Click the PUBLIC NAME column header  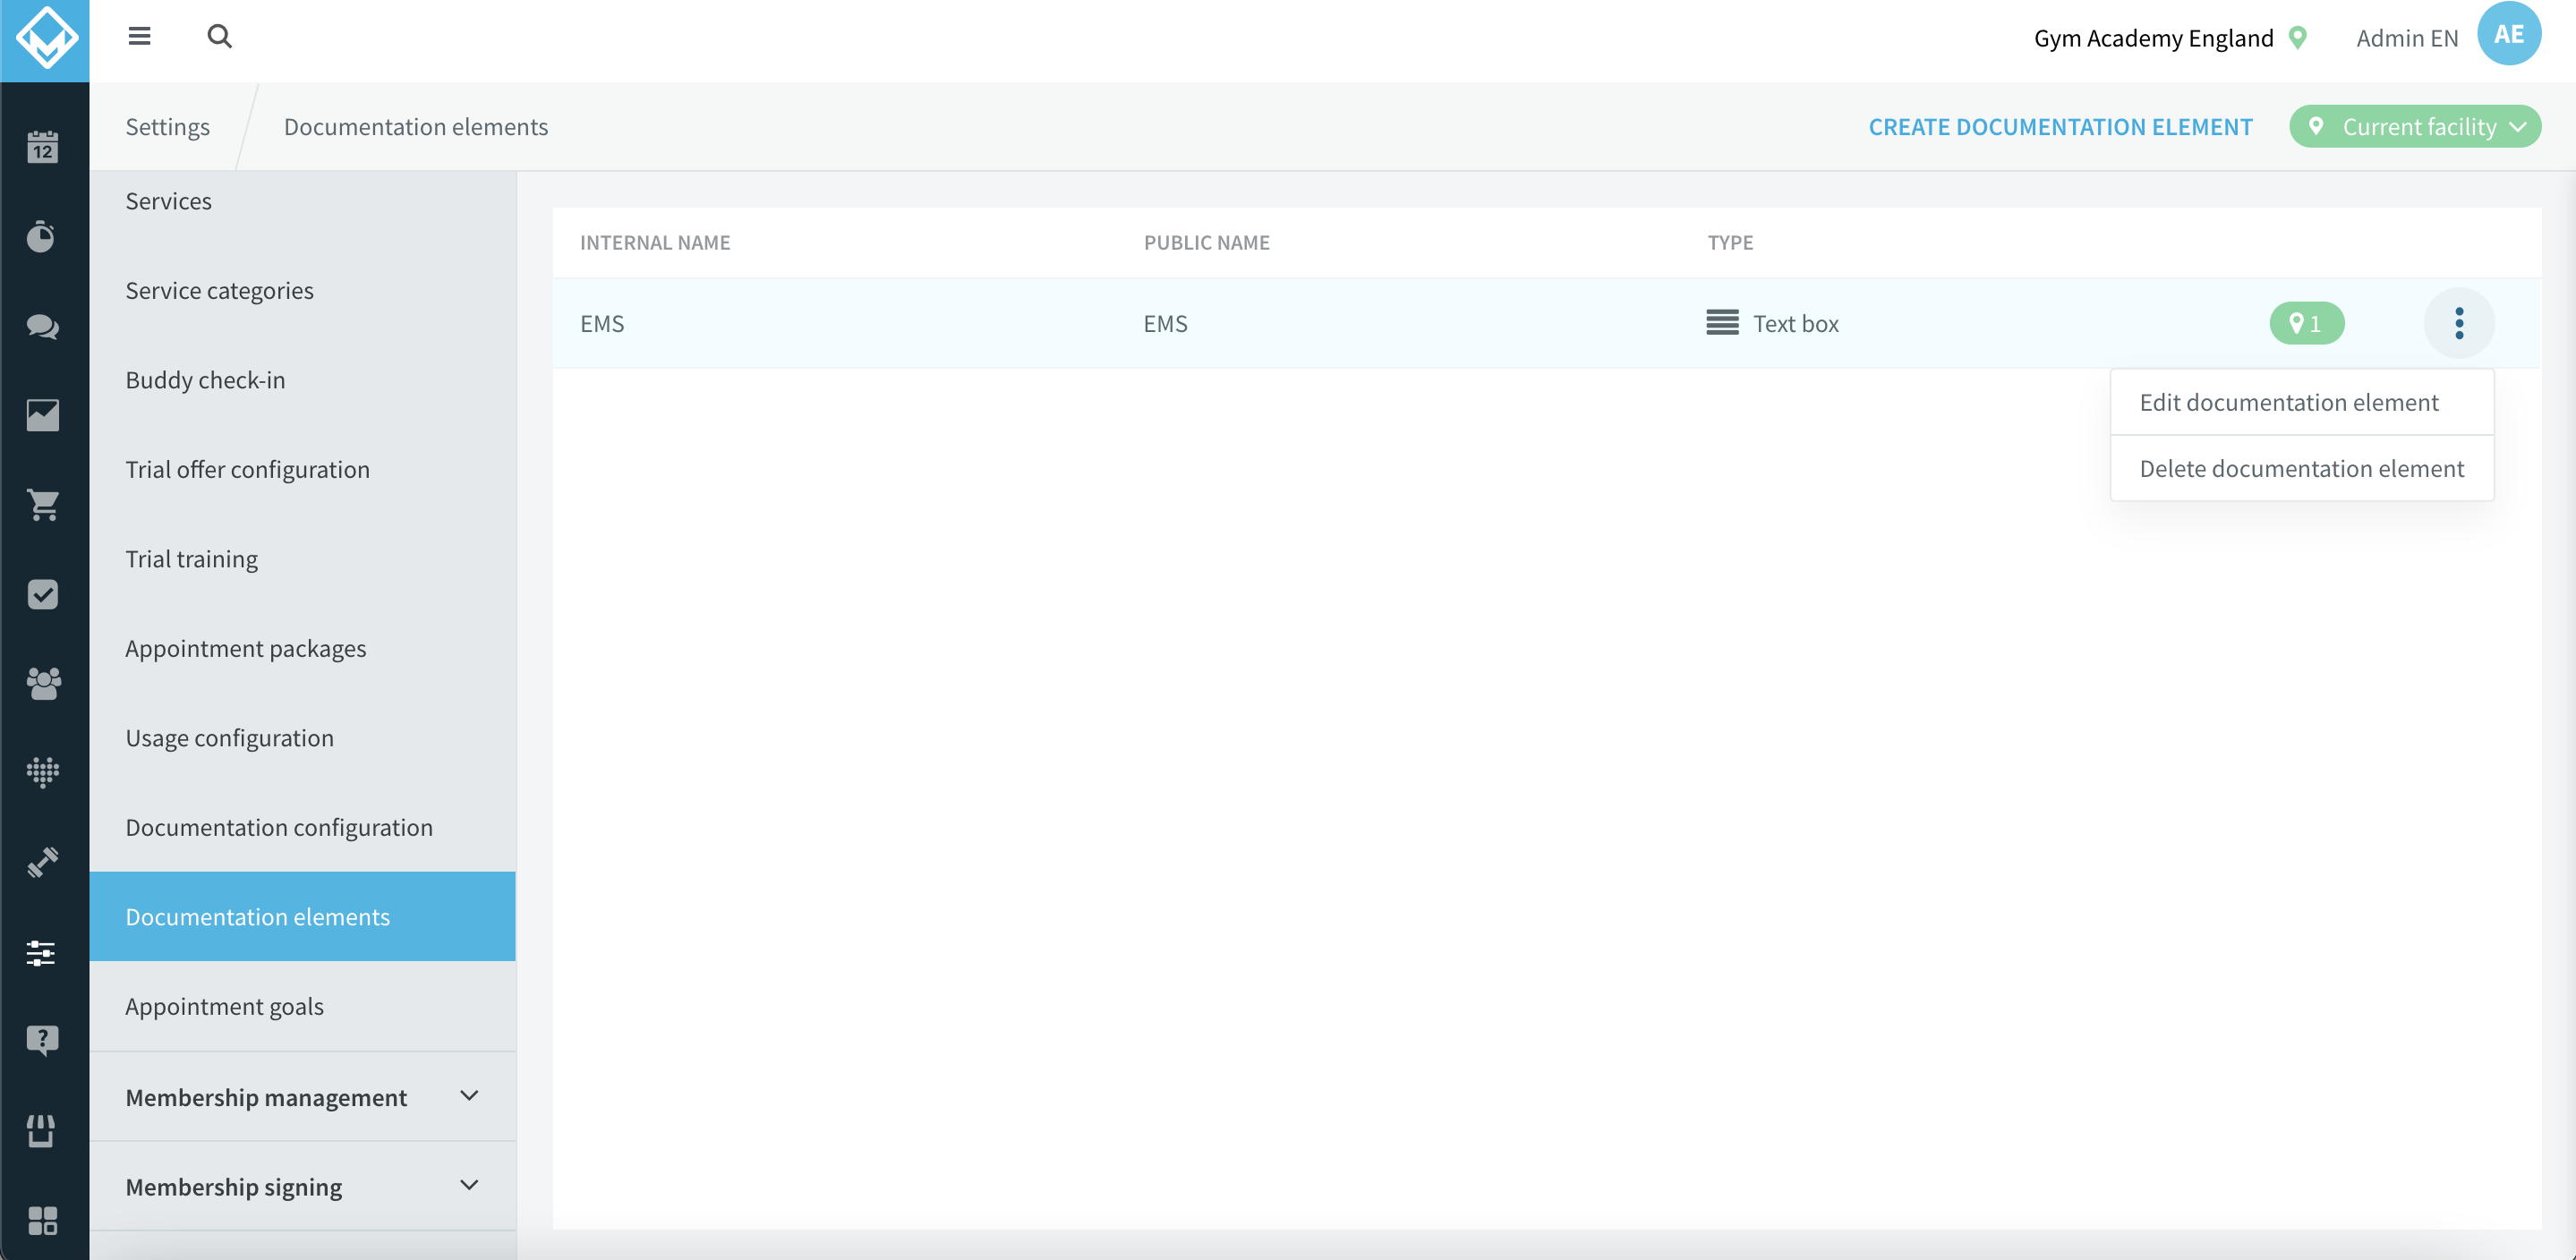point(1206,242)
